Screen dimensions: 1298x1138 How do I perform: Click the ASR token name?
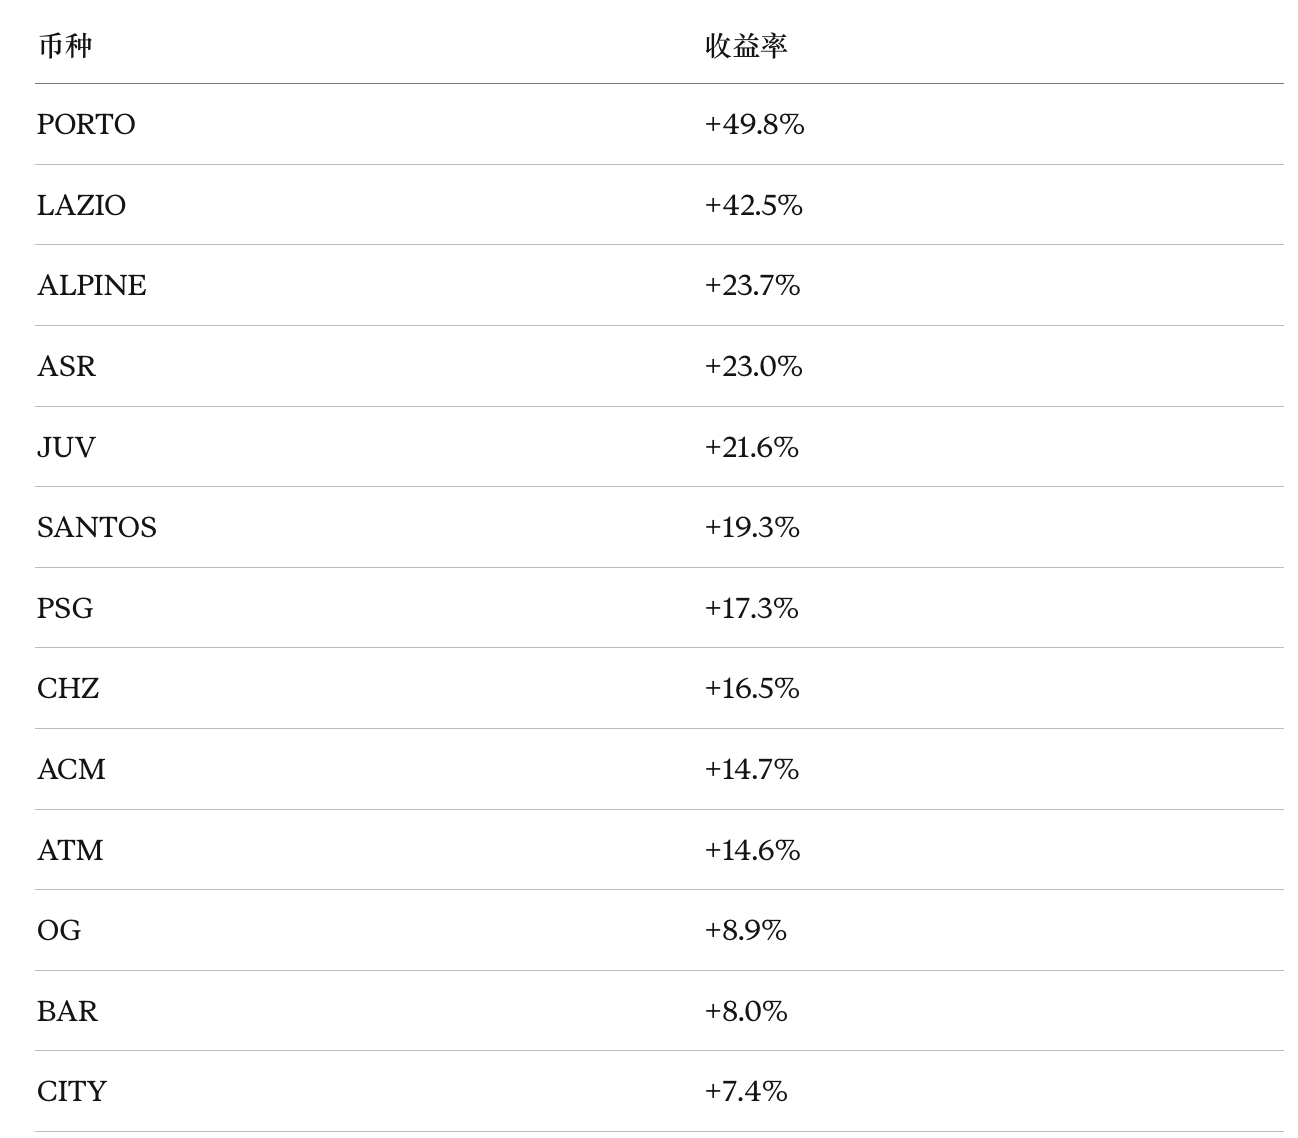pos(67,366)
